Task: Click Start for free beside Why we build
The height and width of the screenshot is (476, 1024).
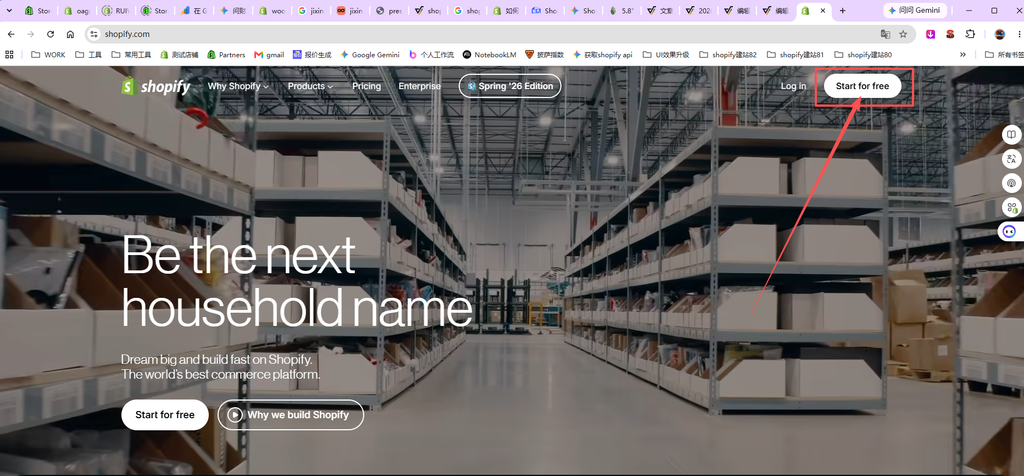Action: click(165, 415)
